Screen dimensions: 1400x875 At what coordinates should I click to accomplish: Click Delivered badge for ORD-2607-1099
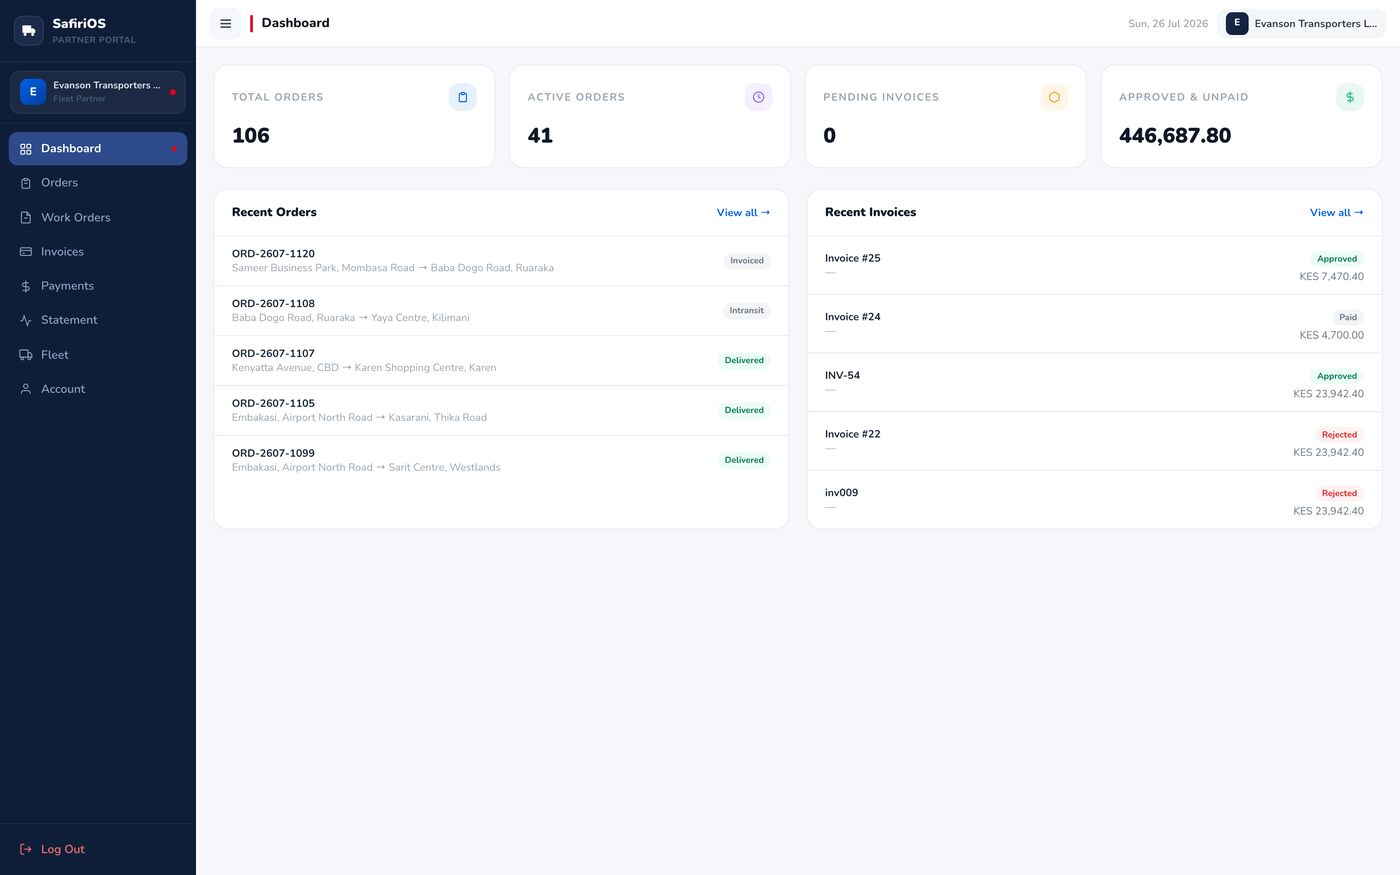pyautogui.click(x=744, y=461)
